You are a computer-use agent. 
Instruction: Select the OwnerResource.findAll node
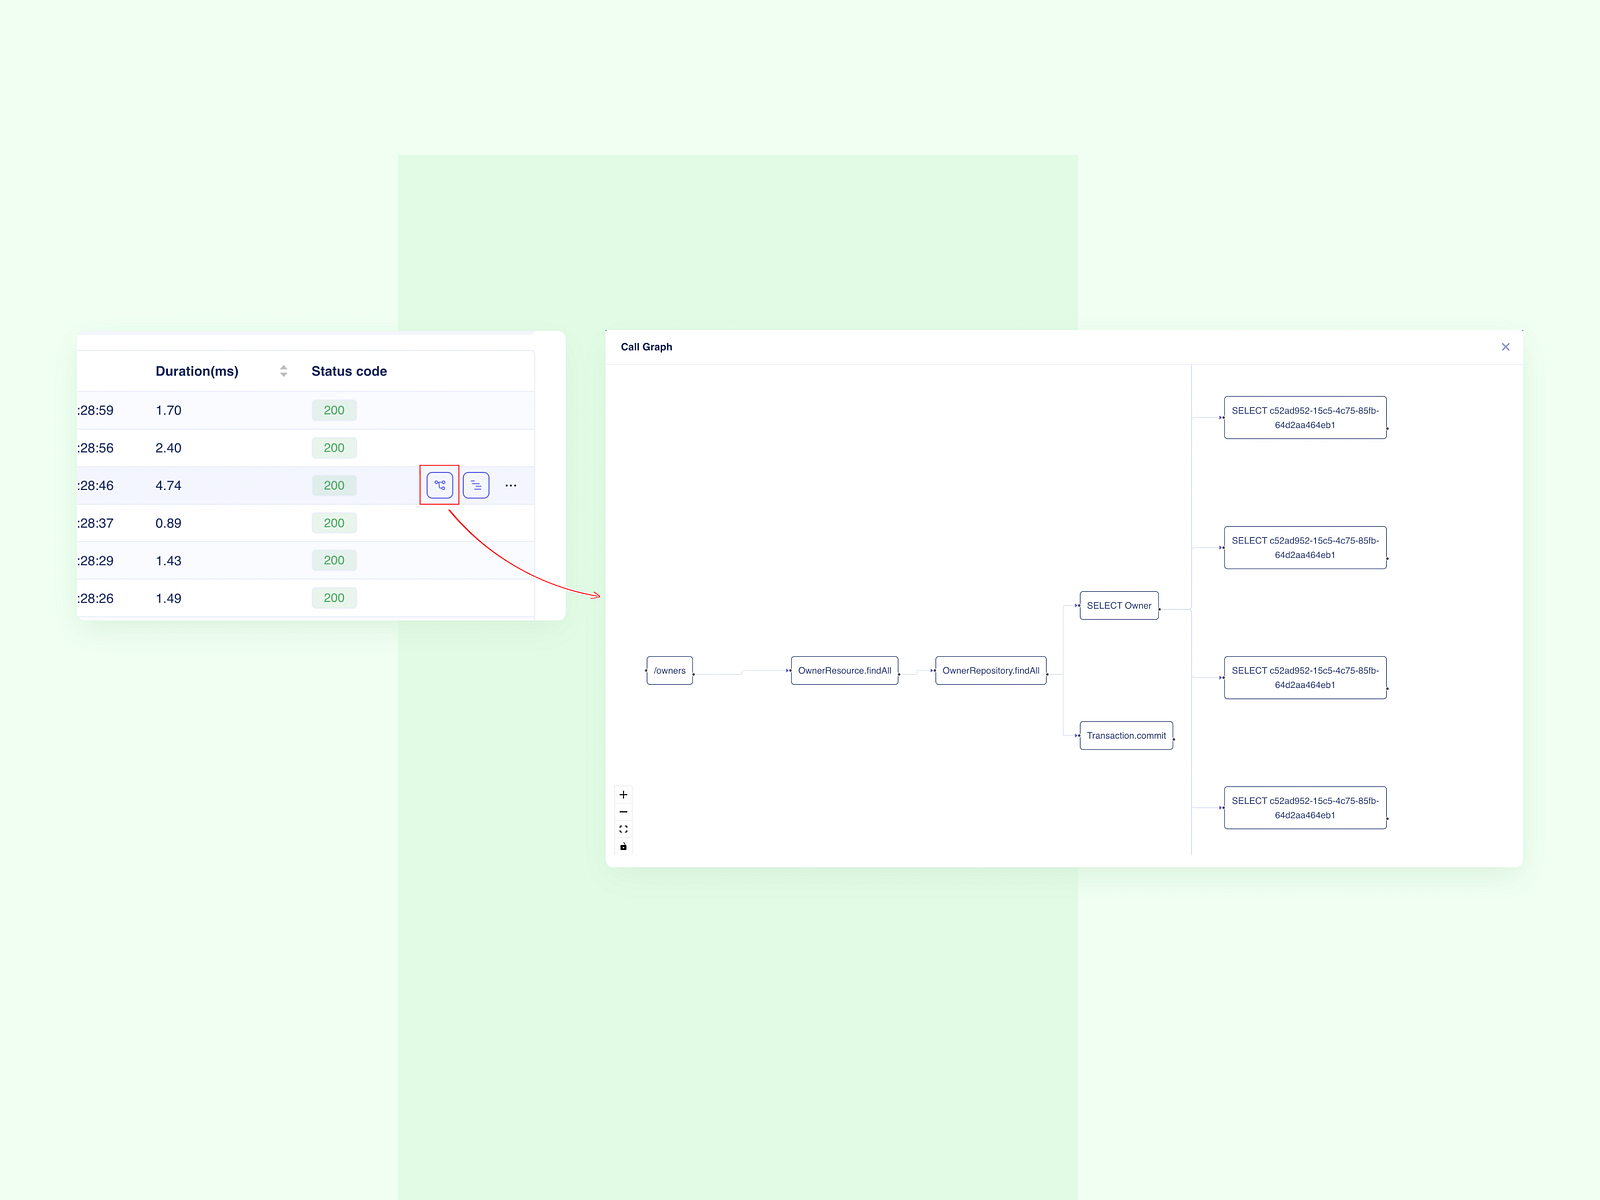(x=845, y=670)
